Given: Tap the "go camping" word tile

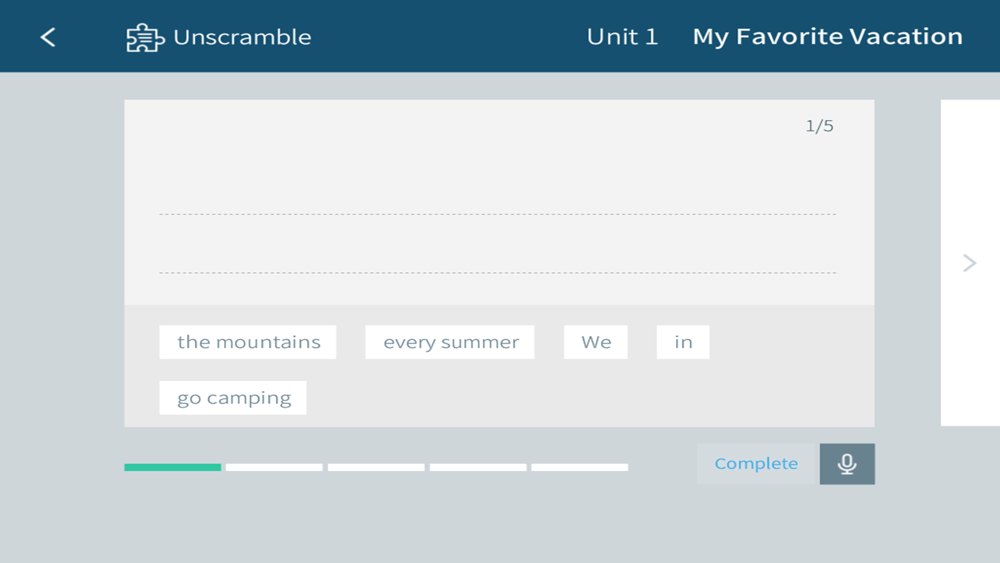Looking at the screenshot, I should pos(233,398).
